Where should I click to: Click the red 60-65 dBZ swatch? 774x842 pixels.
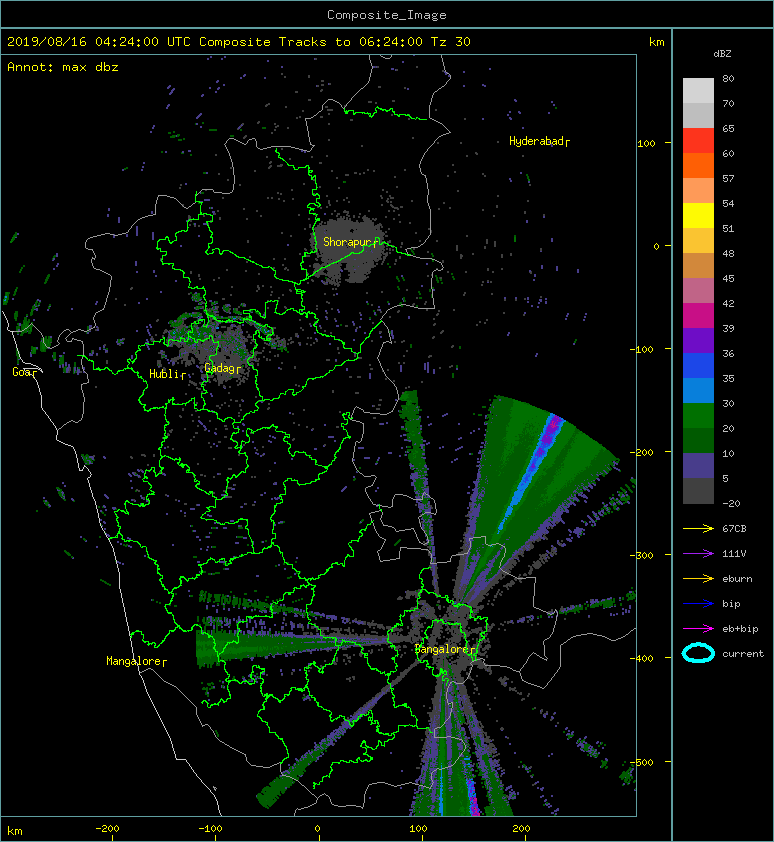(x=698, y=140)
